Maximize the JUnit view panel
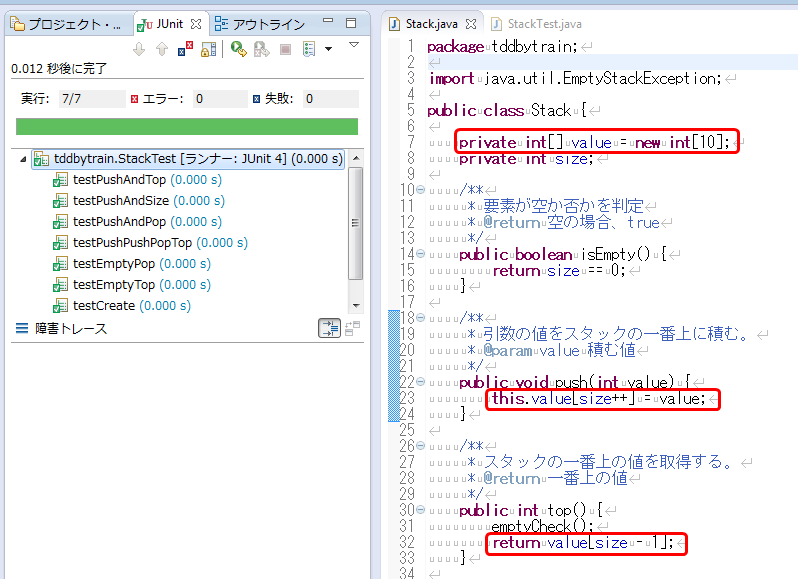This screenshot has width=798, height=579. click(351, 23)
